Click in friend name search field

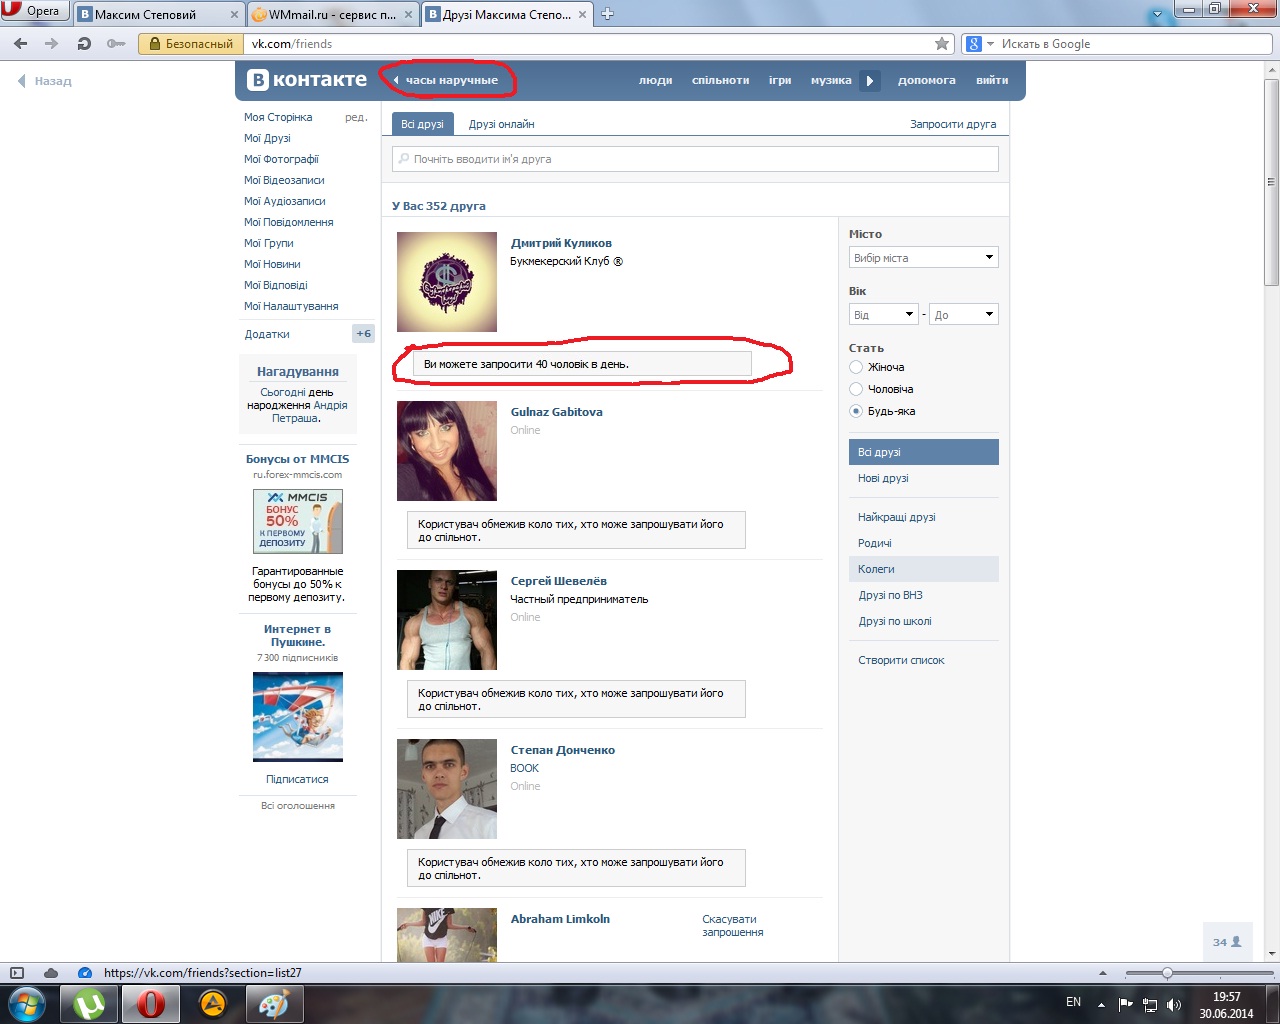pyautogui.click(x=695, y=159)
